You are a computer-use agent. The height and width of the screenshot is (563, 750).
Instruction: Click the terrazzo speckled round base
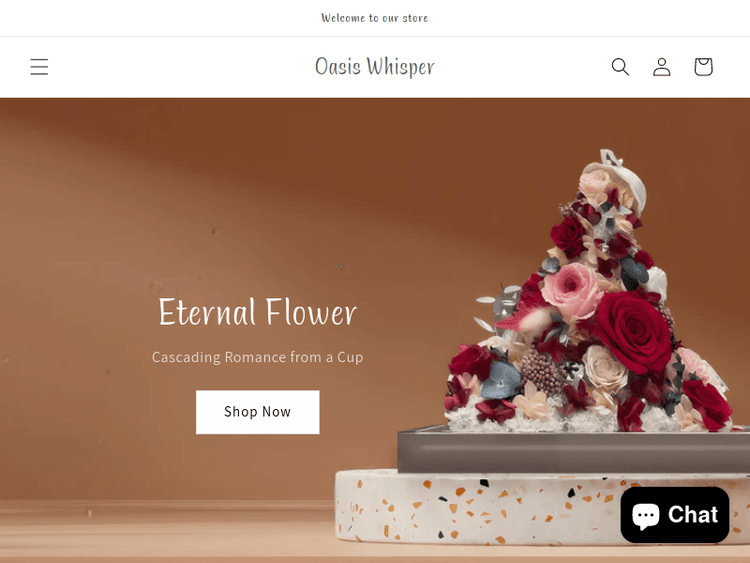tap(542, 508)
